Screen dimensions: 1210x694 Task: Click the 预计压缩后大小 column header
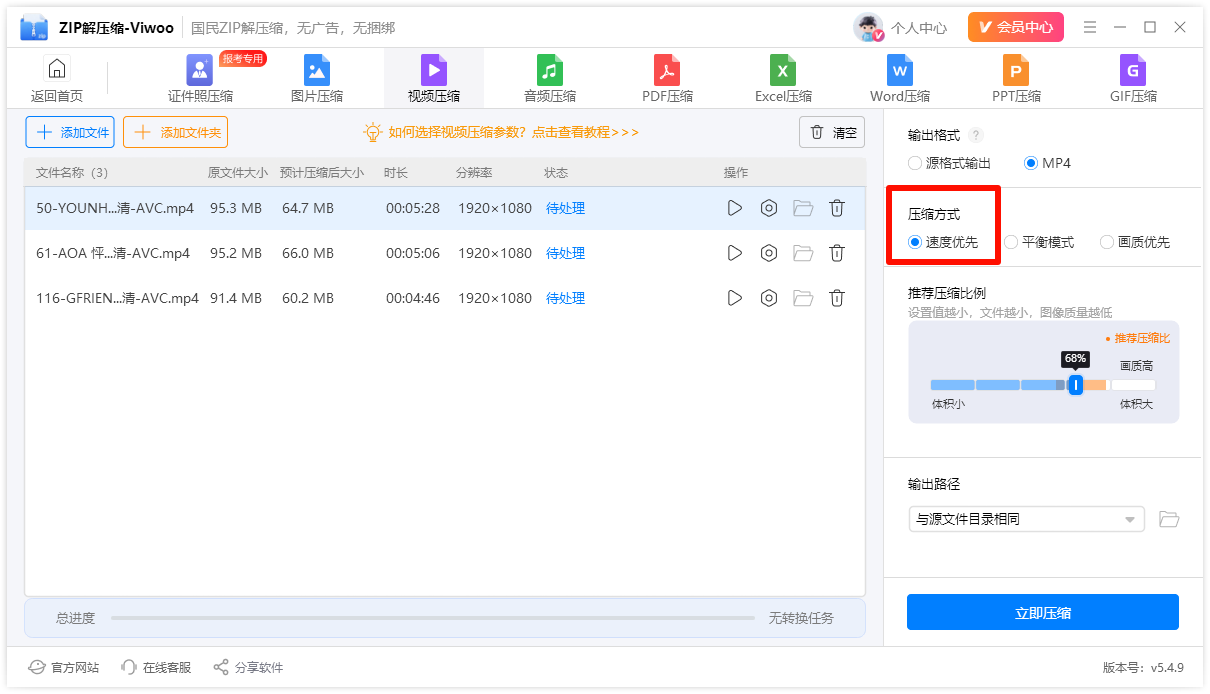[x=322, y=173]
